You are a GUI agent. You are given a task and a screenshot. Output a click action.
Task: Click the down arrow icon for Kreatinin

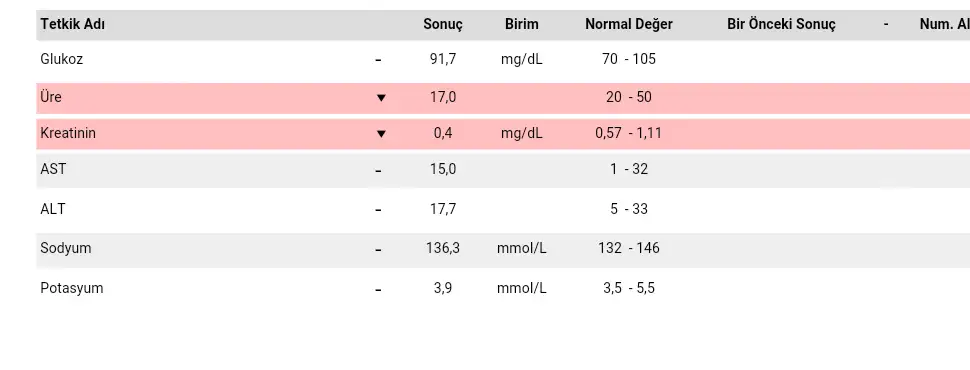pos(381,134)
